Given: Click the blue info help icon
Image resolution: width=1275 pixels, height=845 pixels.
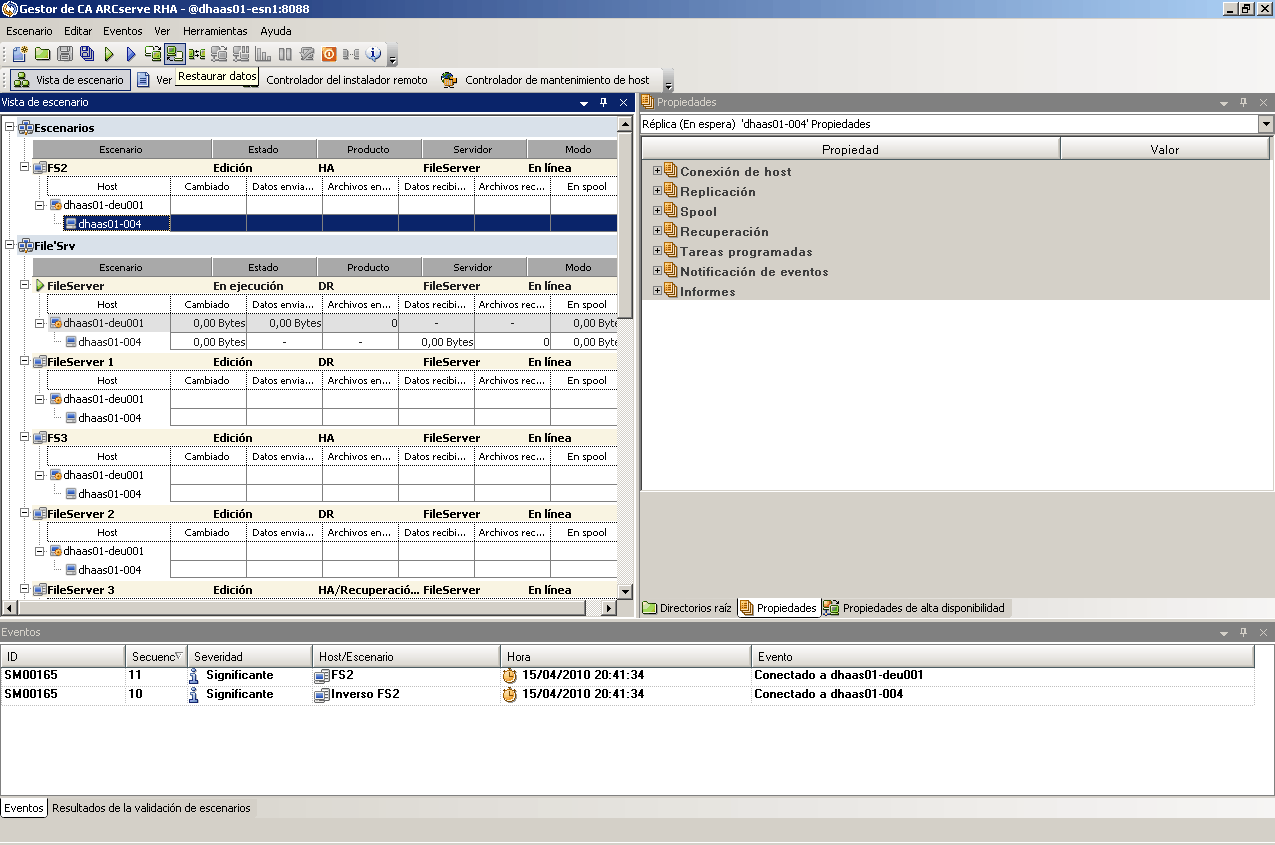Looking at the screenshot, I should click(x=374, y=54).
